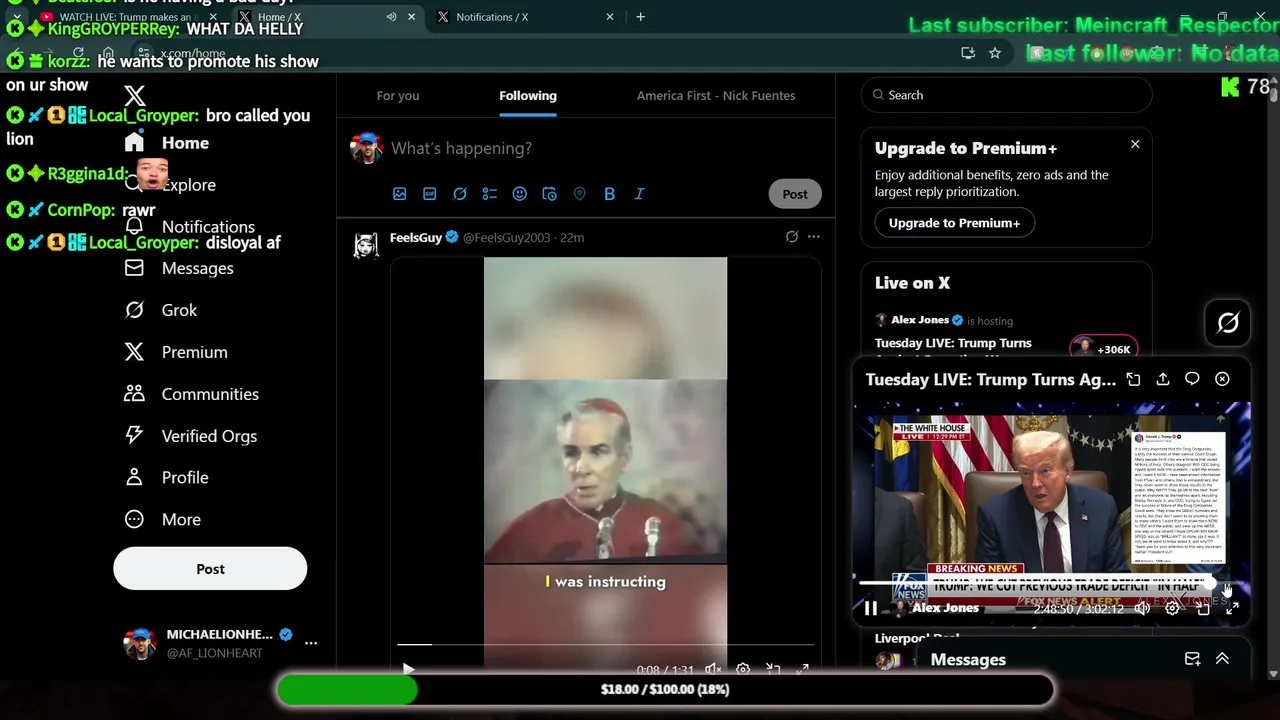Open more options on FeelsGuy post

(x=814, y=237)
